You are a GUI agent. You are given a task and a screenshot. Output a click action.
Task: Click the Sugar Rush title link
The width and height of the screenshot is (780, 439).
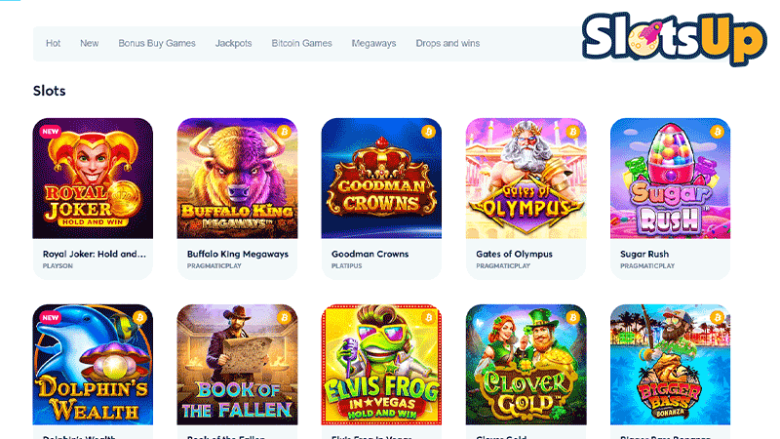pyautogui.click(x=644, y=254)
